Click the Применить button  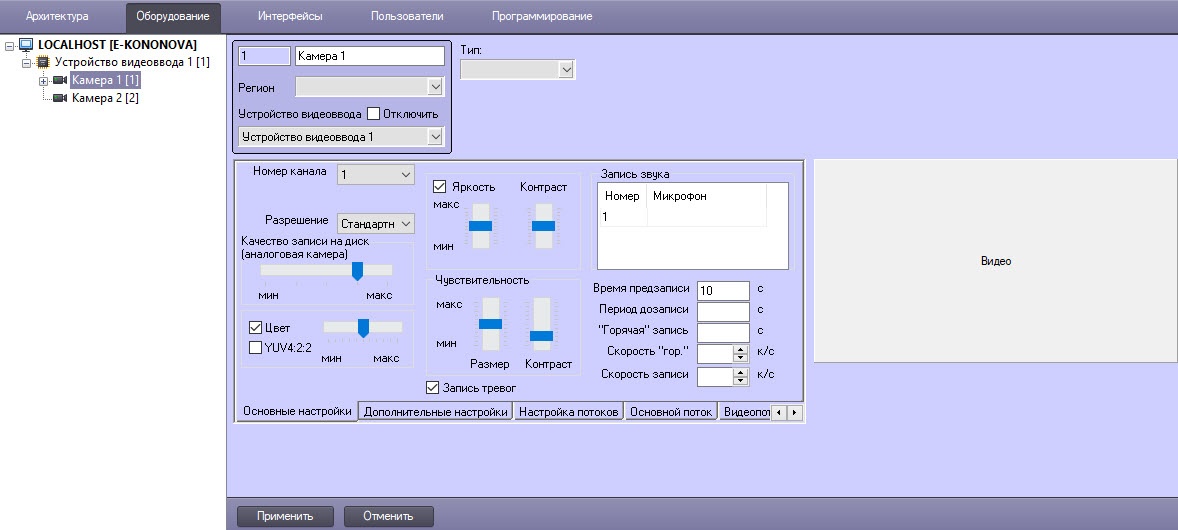(x=285, y=516)
